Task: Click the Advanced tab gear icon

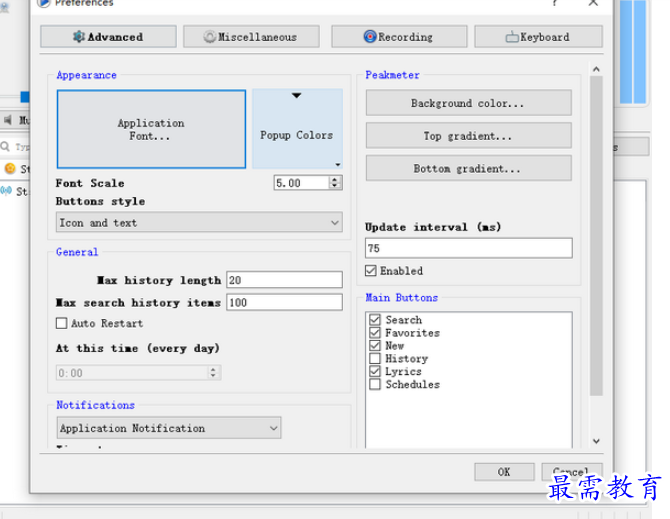Action: (79, 37)
